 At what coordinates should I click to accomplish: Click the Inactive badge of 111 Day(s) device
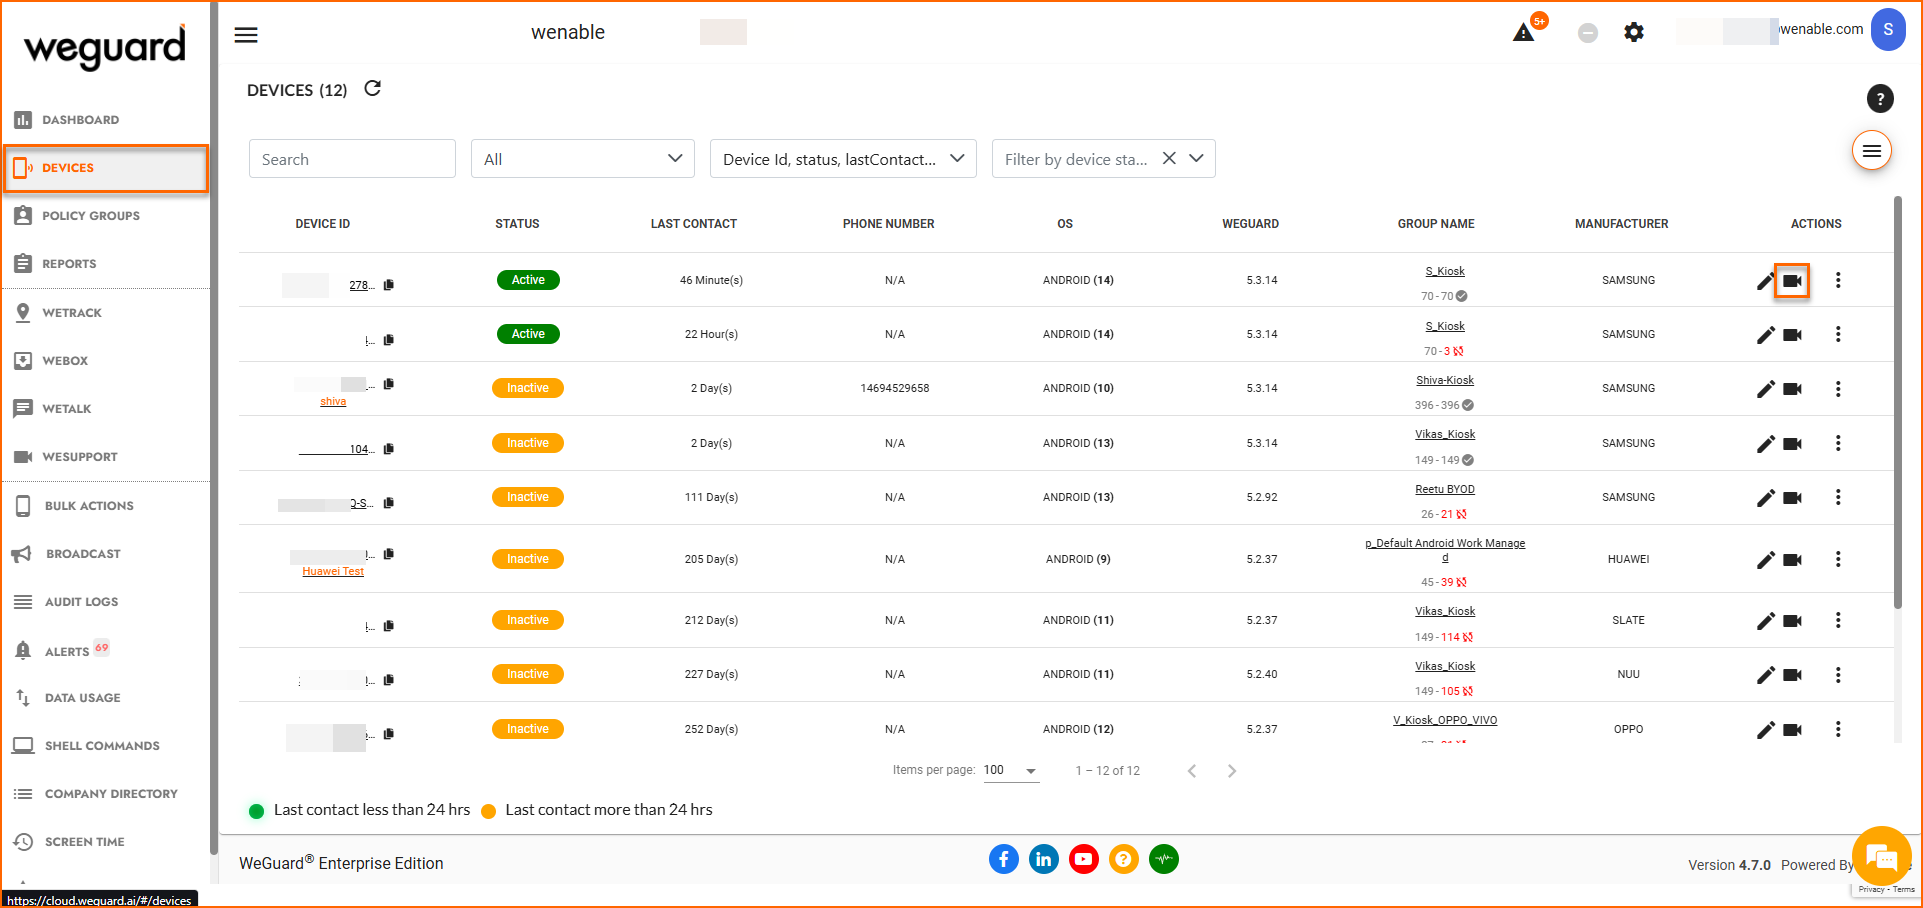tap(528, 497)
